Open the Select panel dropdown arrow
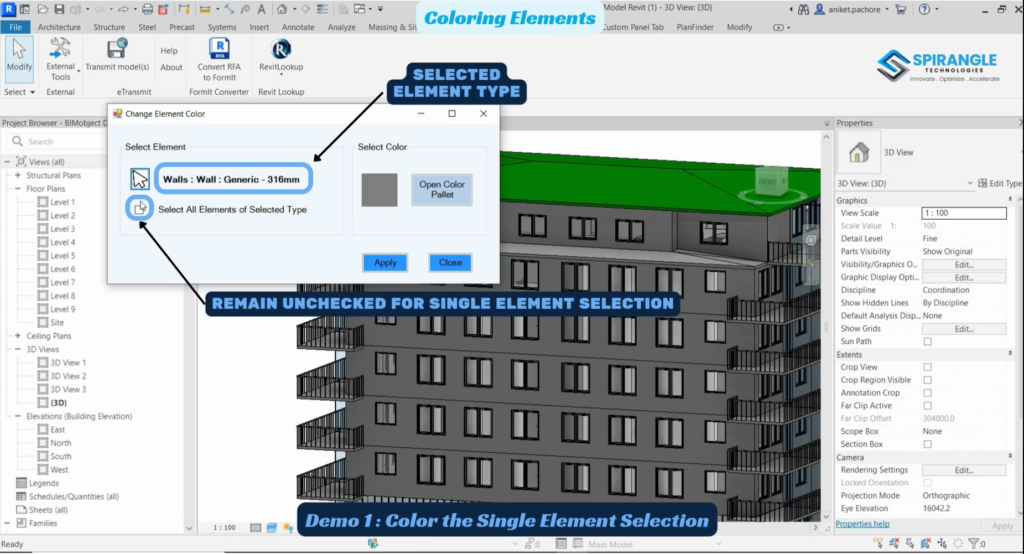 tap(33, 92)
